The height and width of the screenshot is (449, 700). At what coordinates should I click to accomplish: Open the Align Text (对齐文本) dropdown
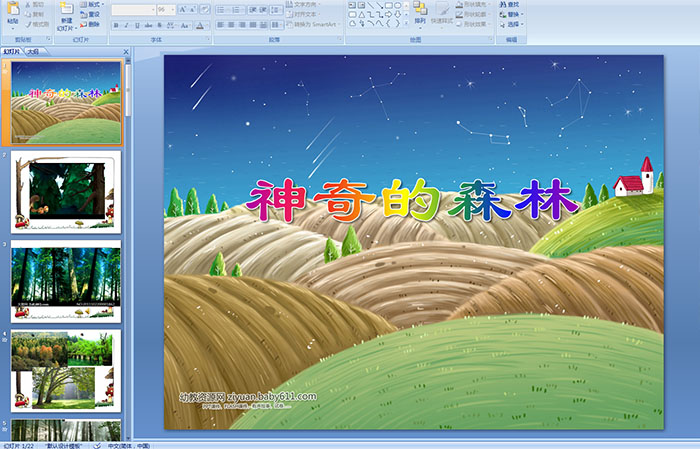[x=302, y=14]
